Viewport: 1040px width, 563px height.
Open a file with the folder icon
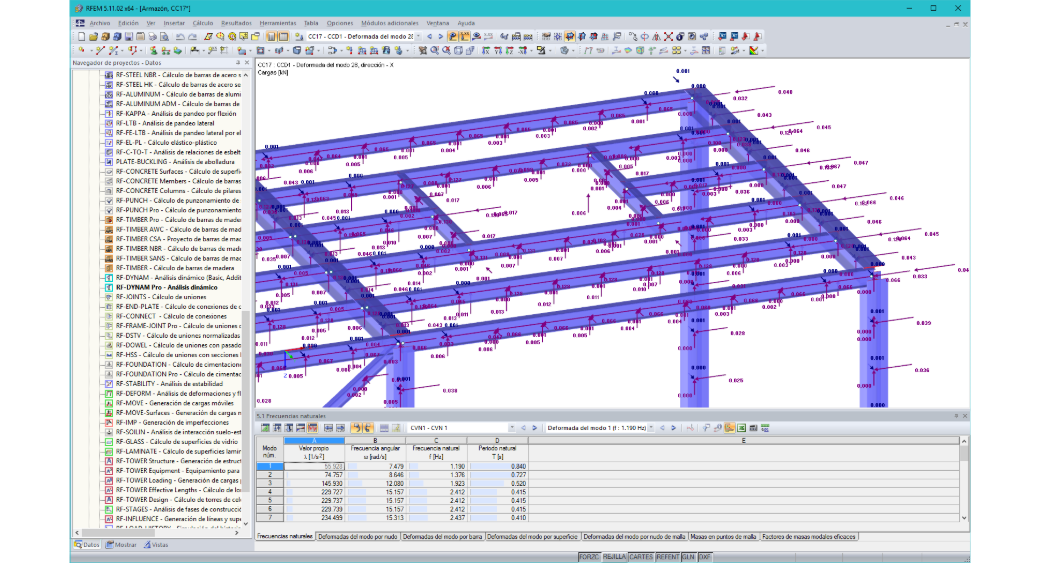click(x=94, y=36)
